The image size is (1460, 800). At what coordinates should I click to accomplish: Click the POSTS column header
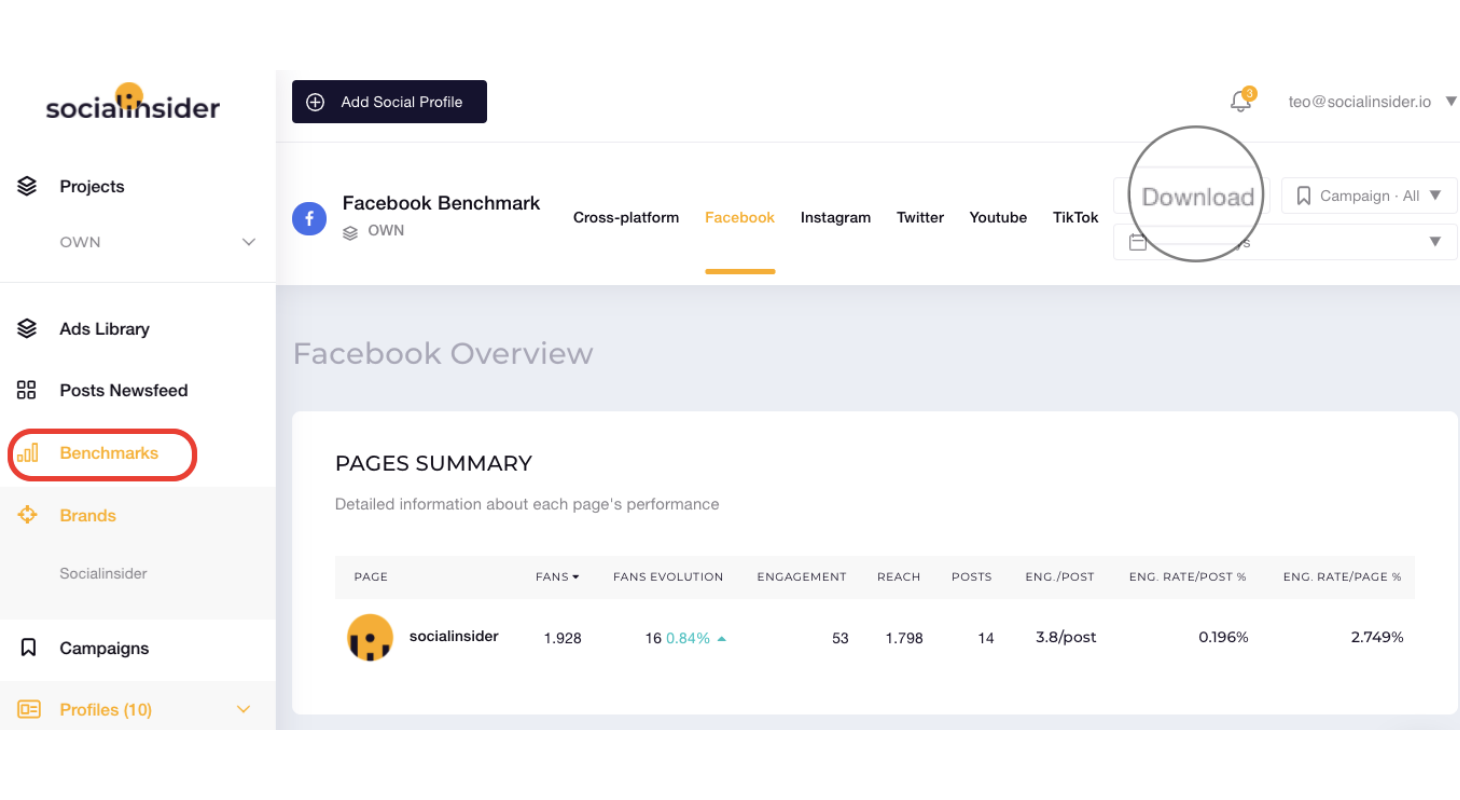click(972, 577)
